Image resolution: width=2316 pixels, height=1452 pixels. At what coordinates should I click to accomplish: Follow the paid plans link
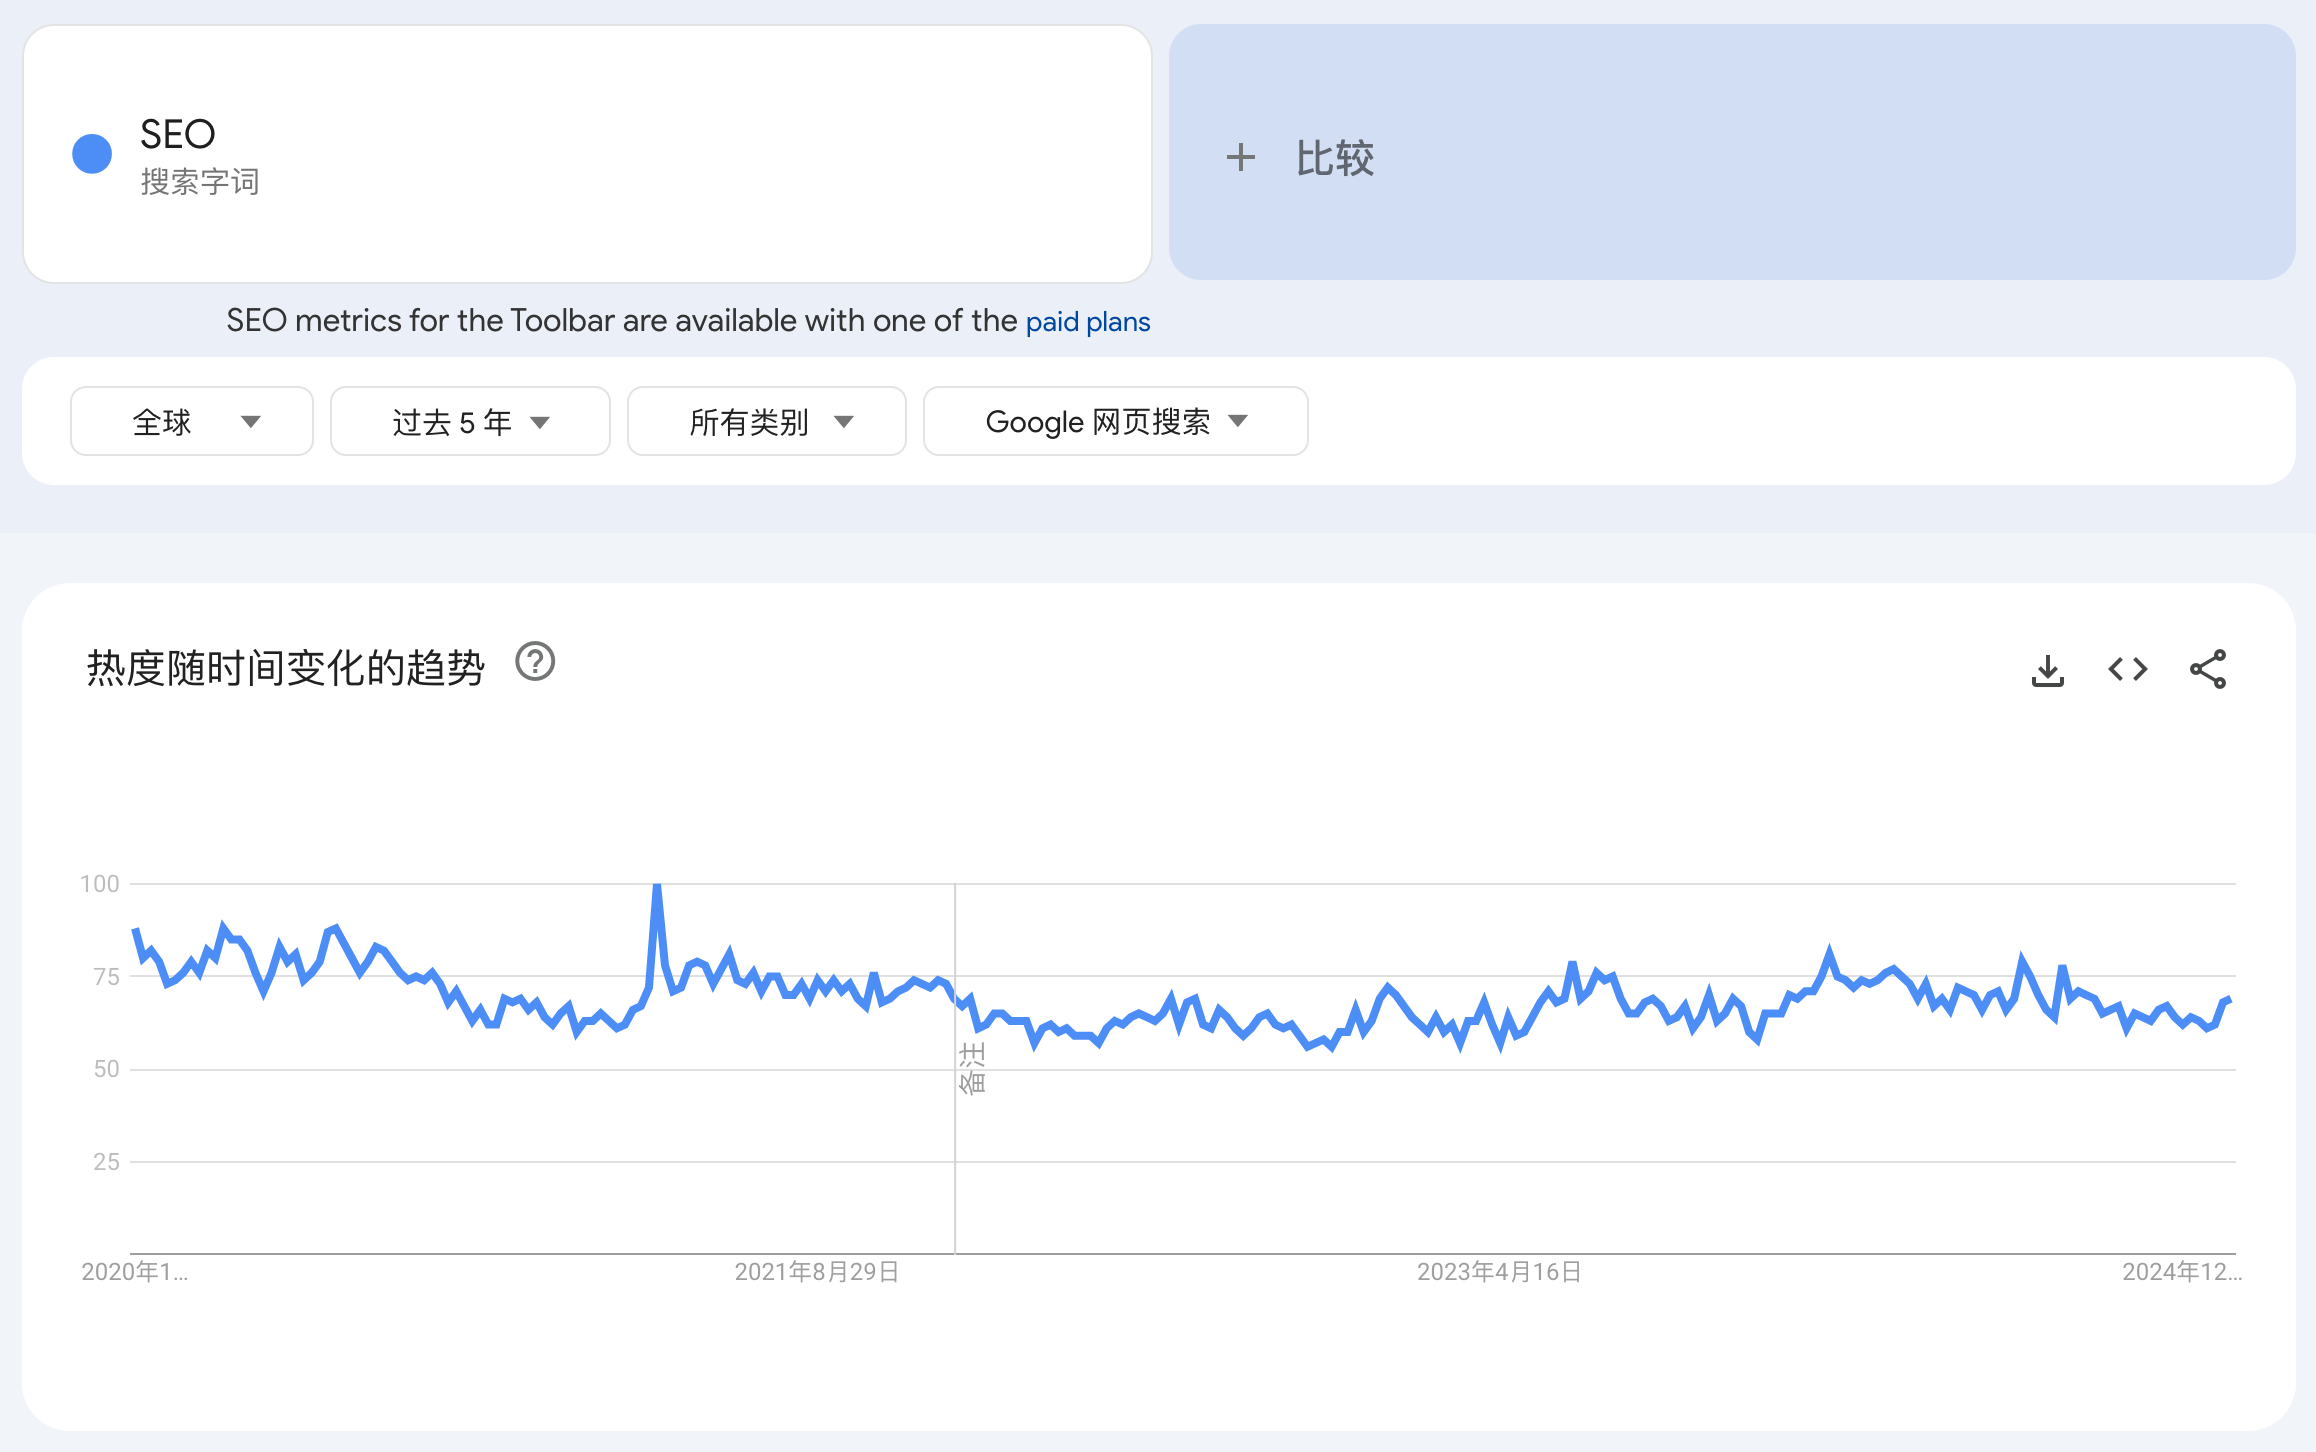point(1088,322)
